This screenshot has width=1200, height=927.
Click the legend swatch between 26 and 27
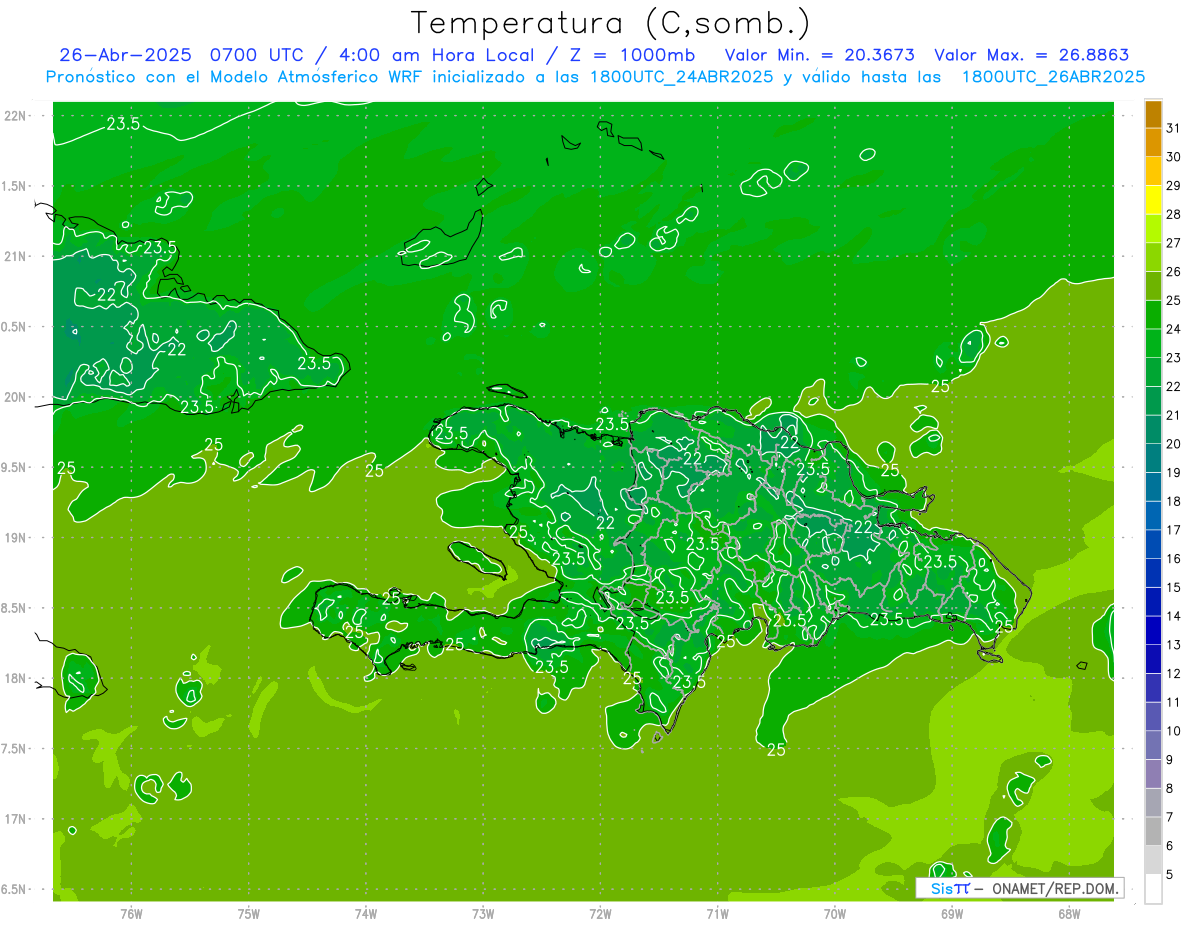(1154, 258)
